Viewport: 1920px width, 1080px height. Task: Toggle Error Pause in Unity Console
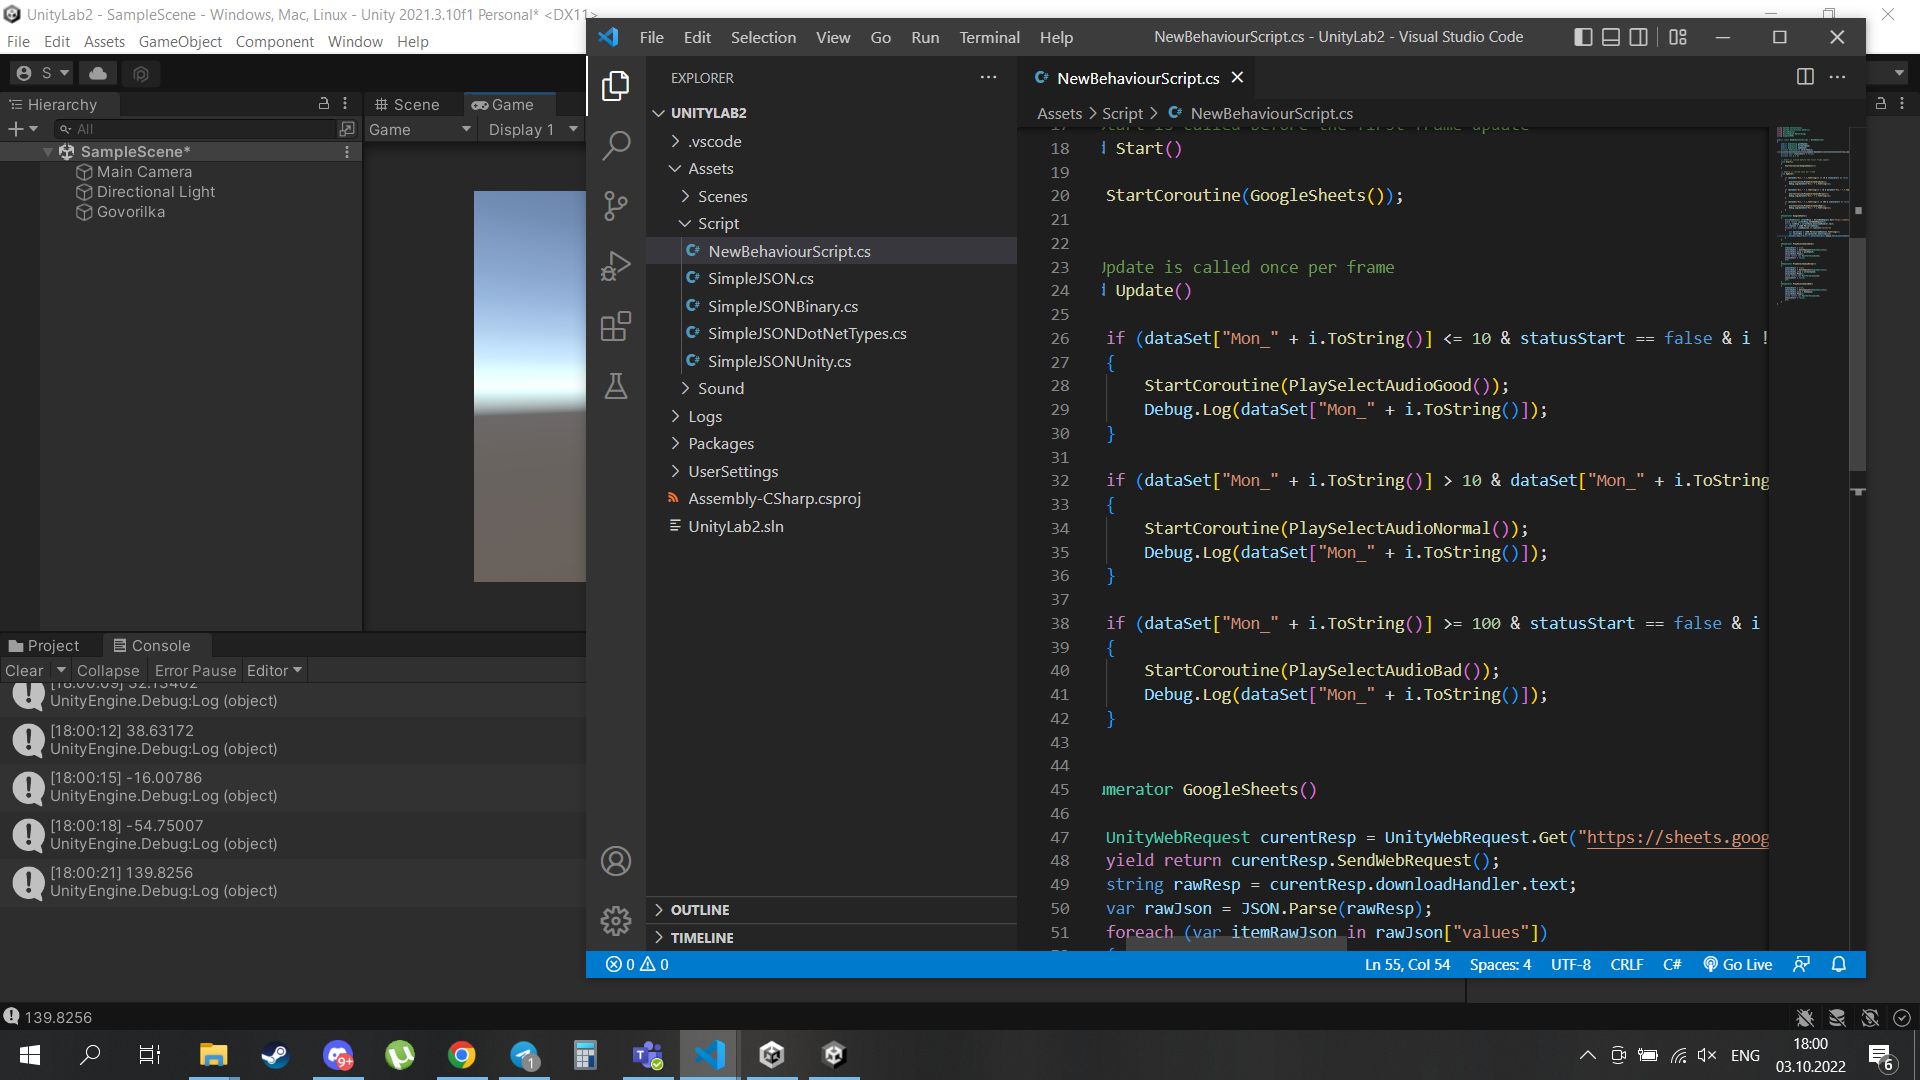[x=195, y=671]
